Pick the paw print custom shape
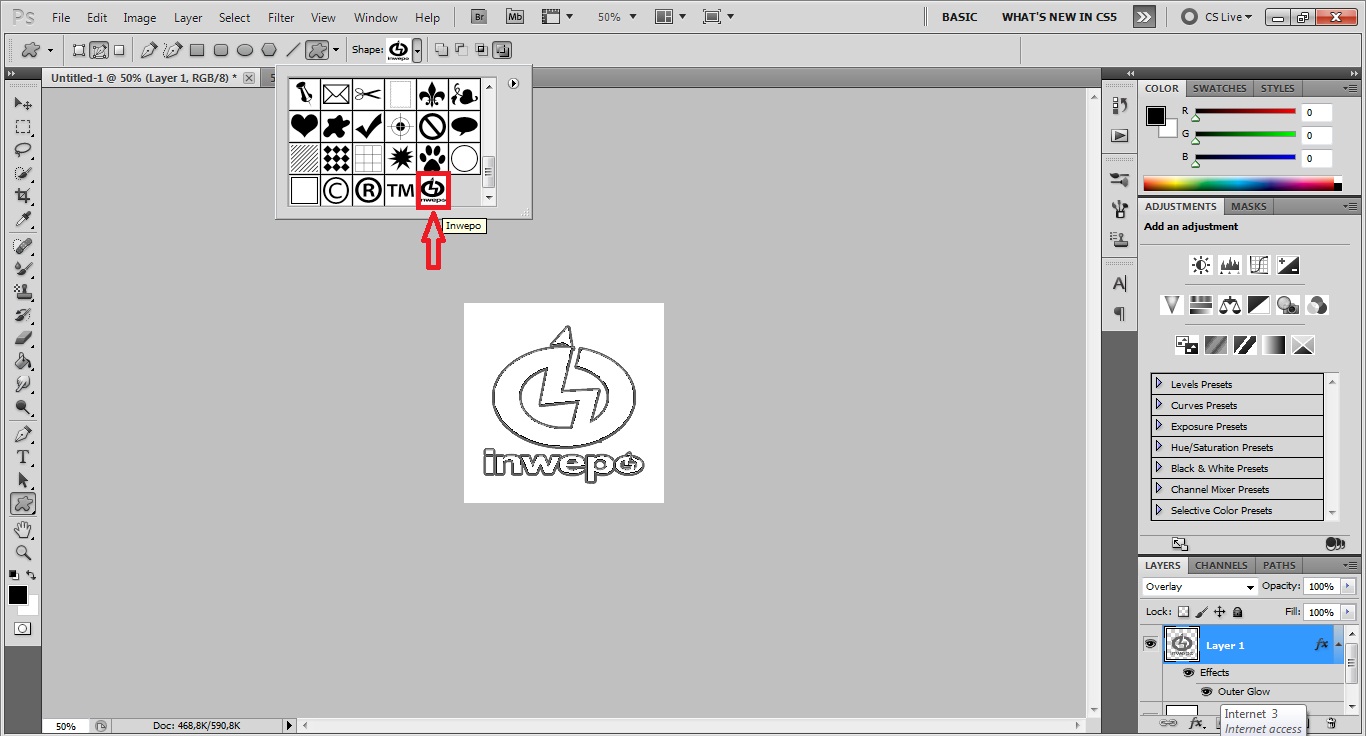1366x736 pixels. 432,158
